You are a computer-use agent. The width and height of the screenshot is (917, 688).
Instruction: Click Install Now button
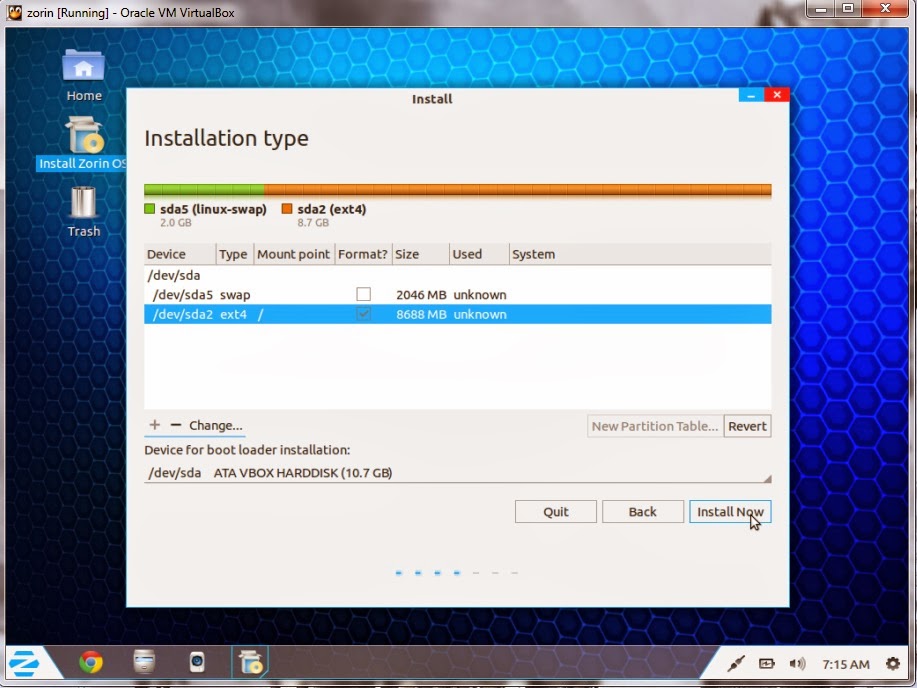(730, 511)
